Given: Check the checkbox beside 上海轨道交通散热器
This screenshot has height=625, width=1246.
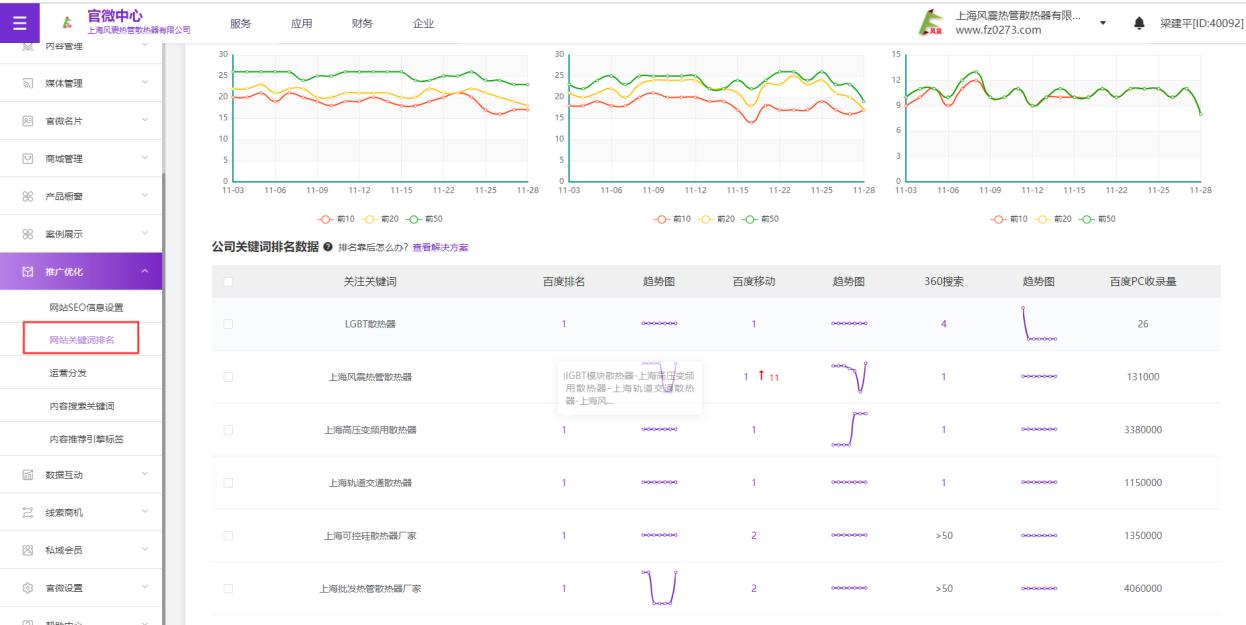Looking at the screenshot, I should pos(228,483).
